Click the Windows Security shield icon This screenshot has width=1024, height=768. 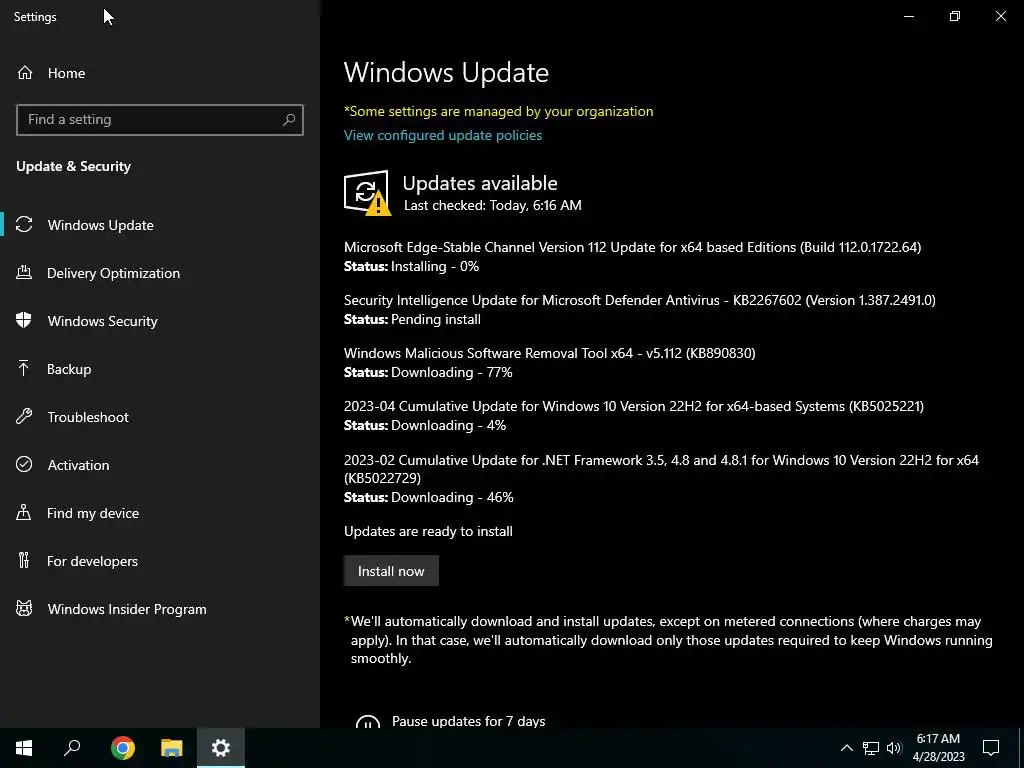(24, 321)
